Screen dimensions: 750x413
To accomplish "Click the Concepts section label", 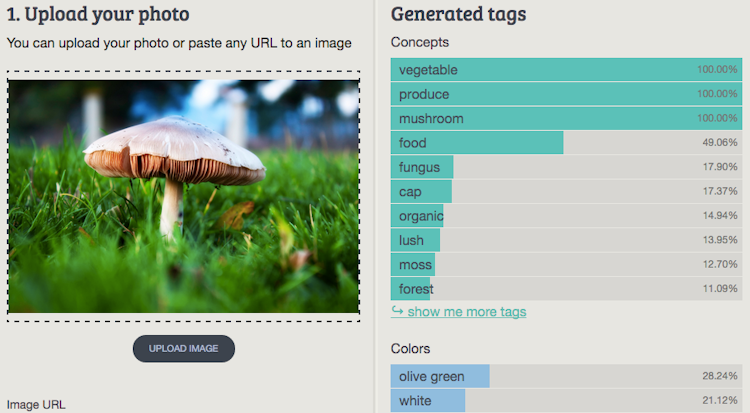I will [x=420, y=42].
